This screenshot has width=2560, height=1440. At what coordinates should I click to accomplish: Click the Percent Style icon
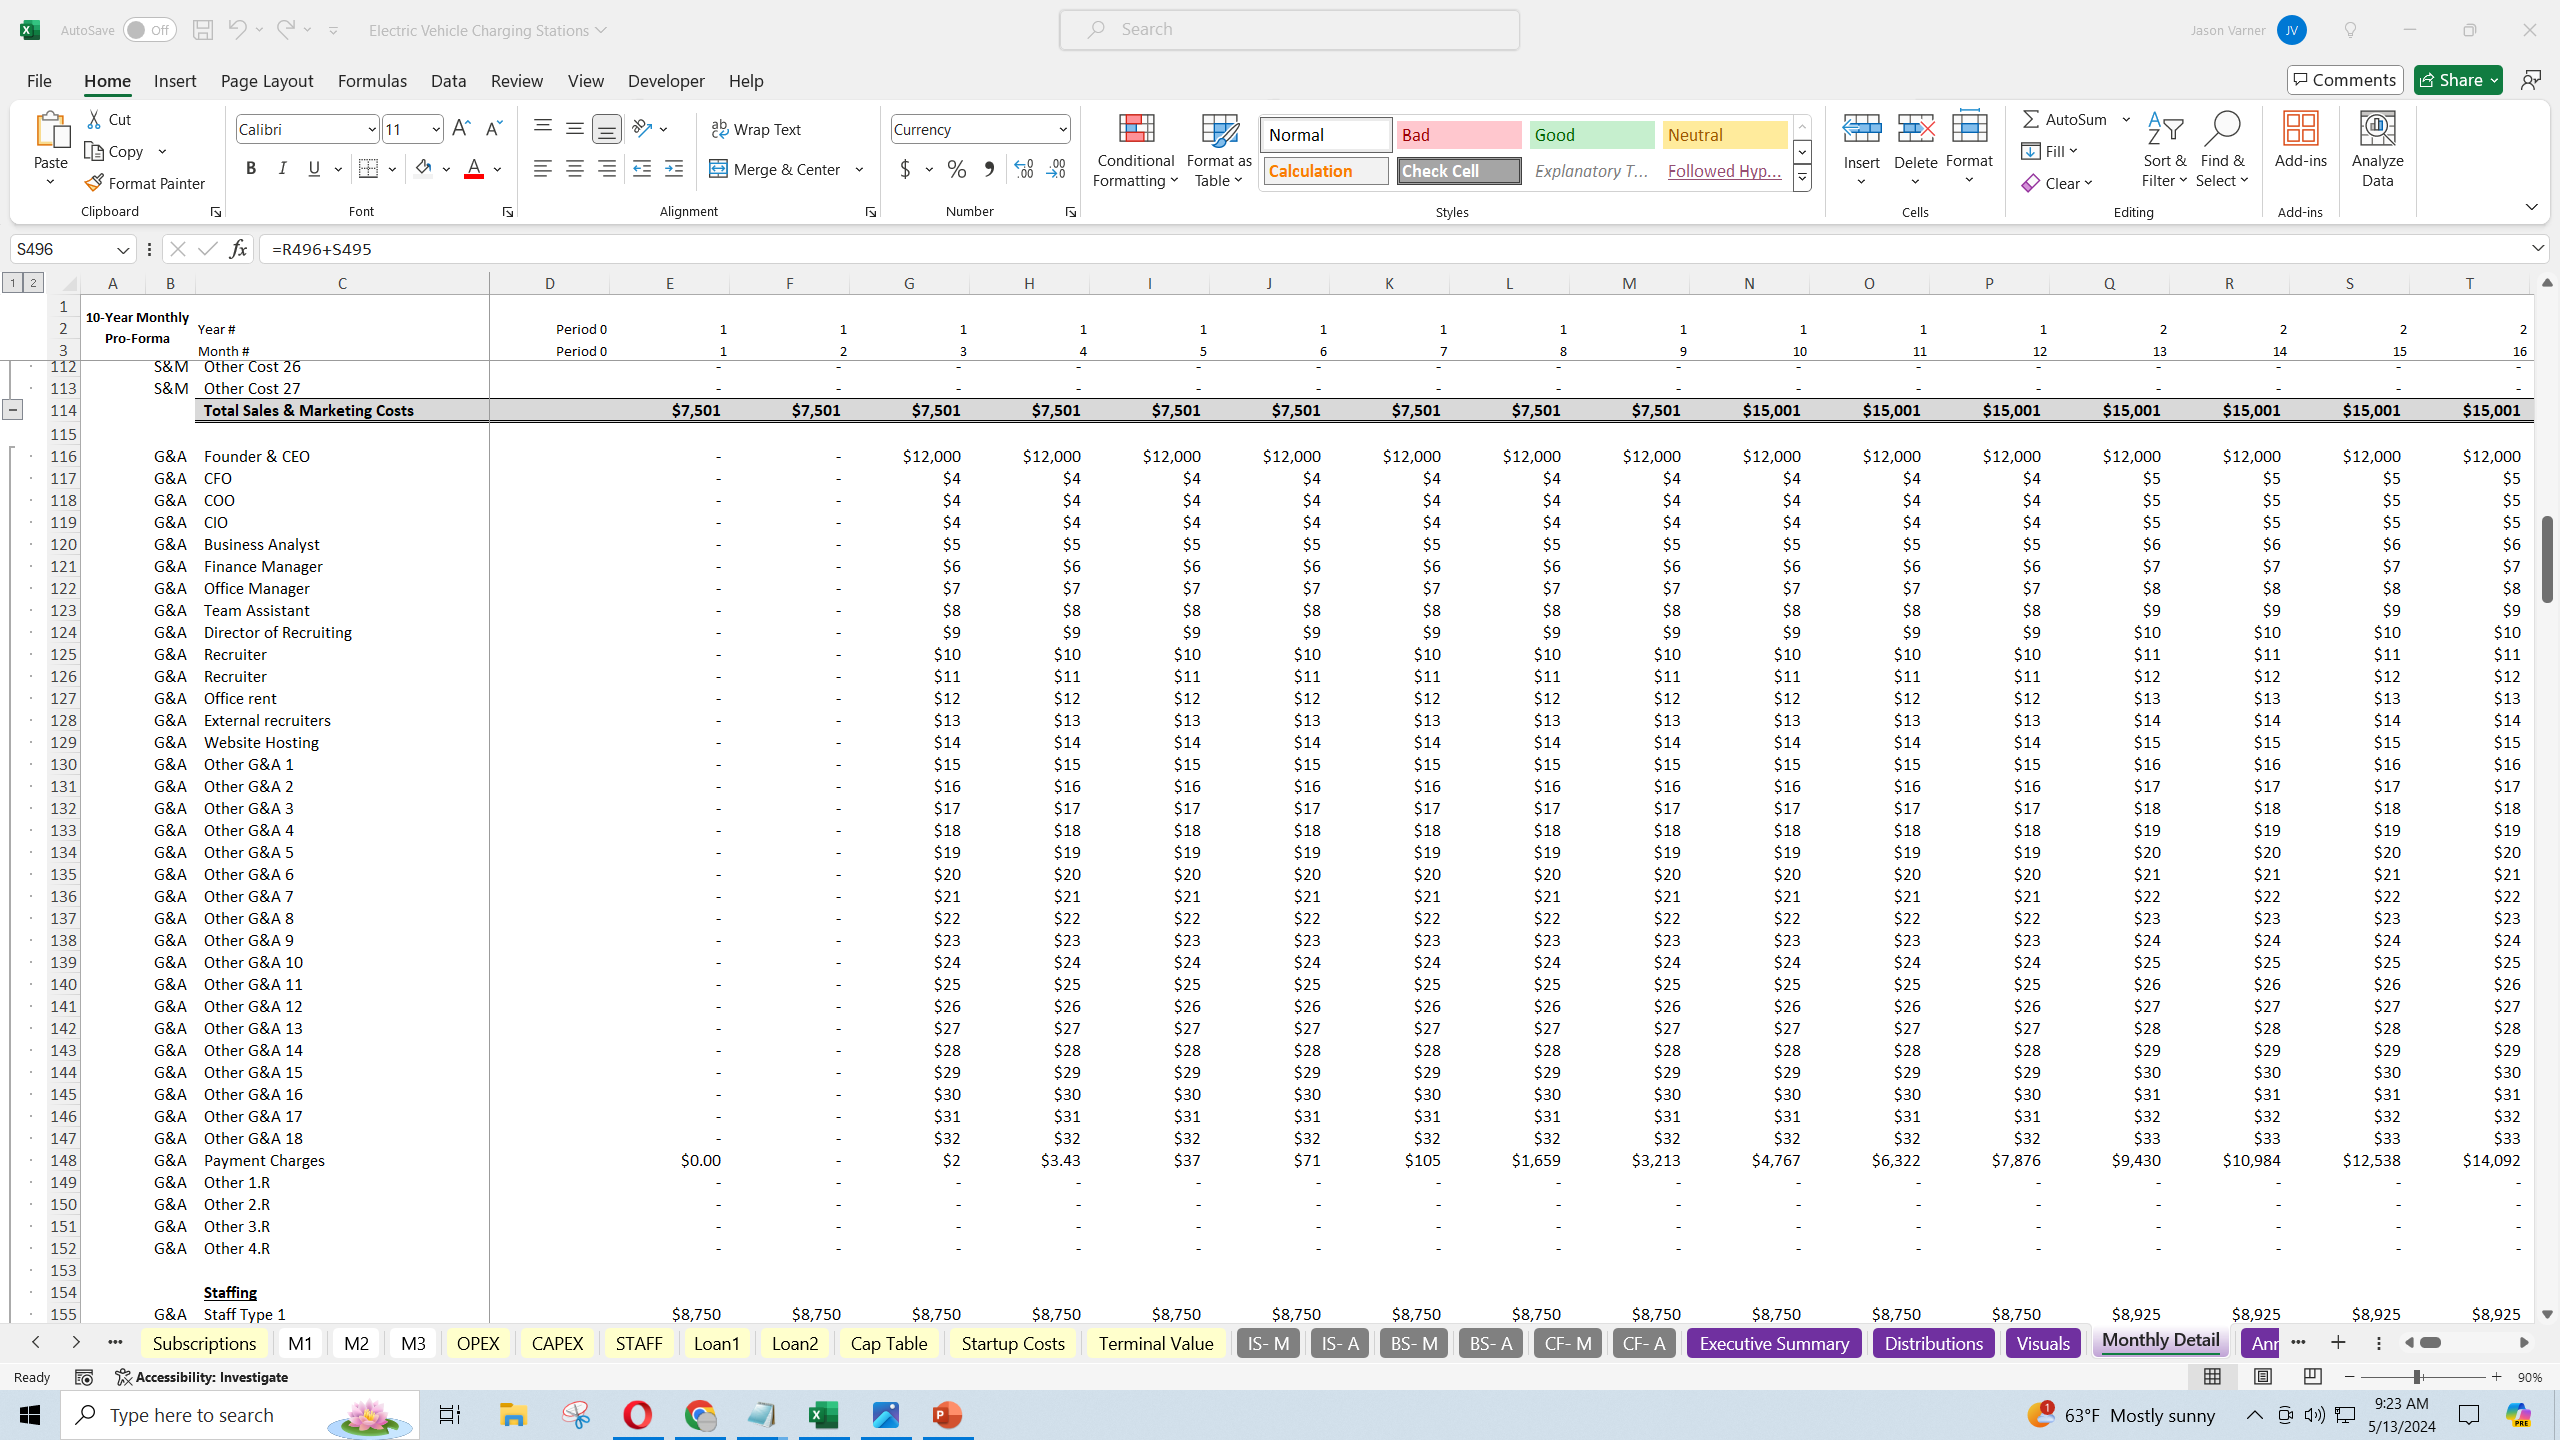tap(957, 169)
